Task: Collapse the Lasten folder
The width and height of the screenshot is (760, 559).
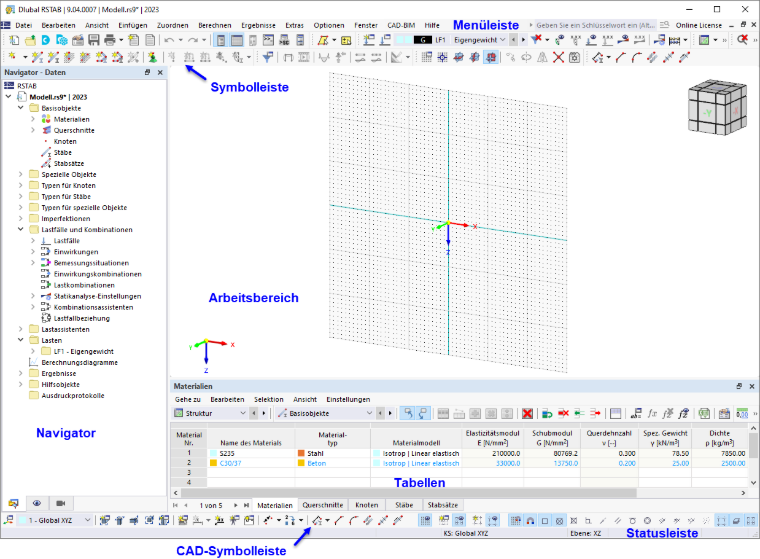Action: [21, 340]
